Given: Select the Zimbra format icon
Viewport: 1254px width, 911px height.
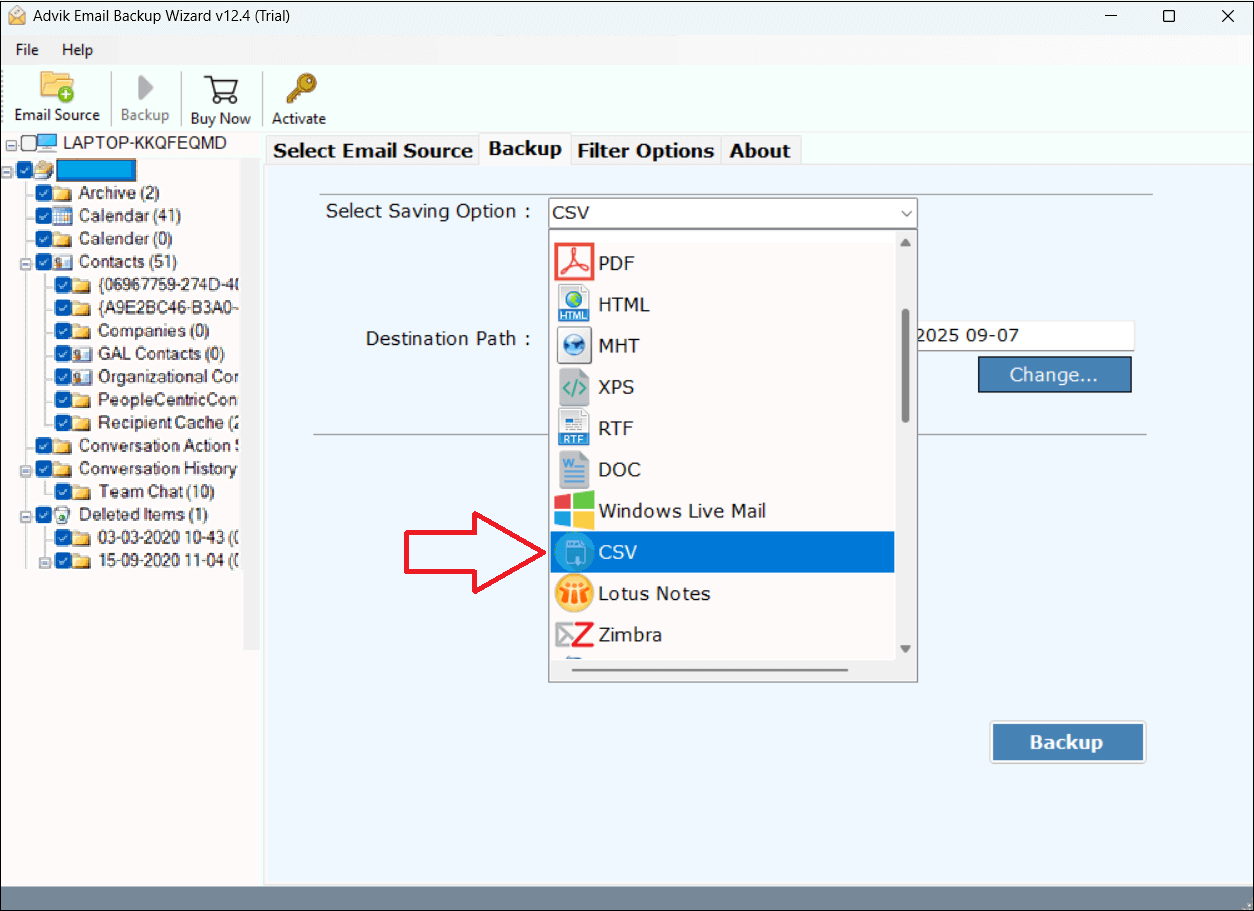Looking at the screenshot, I should pos(574,634).
